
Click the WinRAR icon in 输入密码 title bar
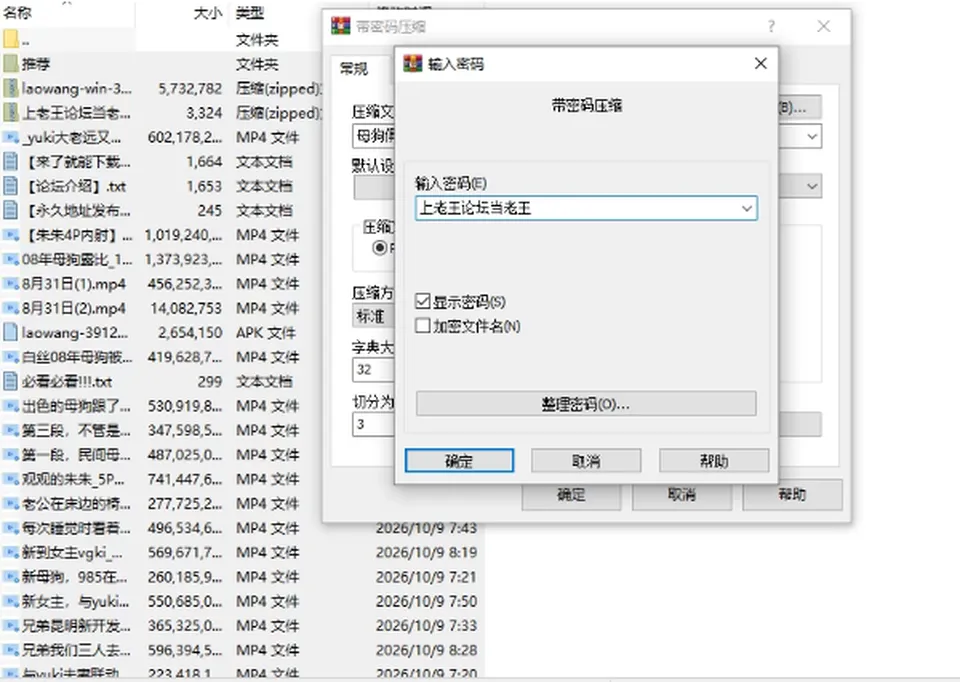tap(413, 64)
